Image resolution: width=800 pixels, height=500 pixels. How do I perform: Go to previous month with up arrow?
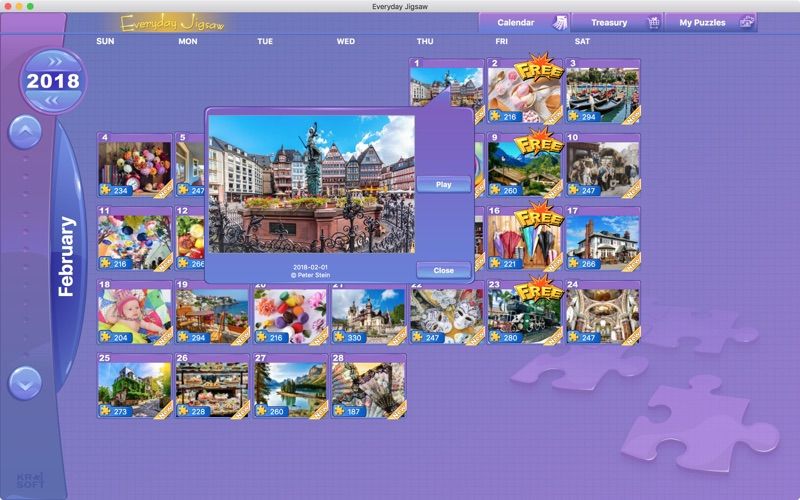point(25,132)
